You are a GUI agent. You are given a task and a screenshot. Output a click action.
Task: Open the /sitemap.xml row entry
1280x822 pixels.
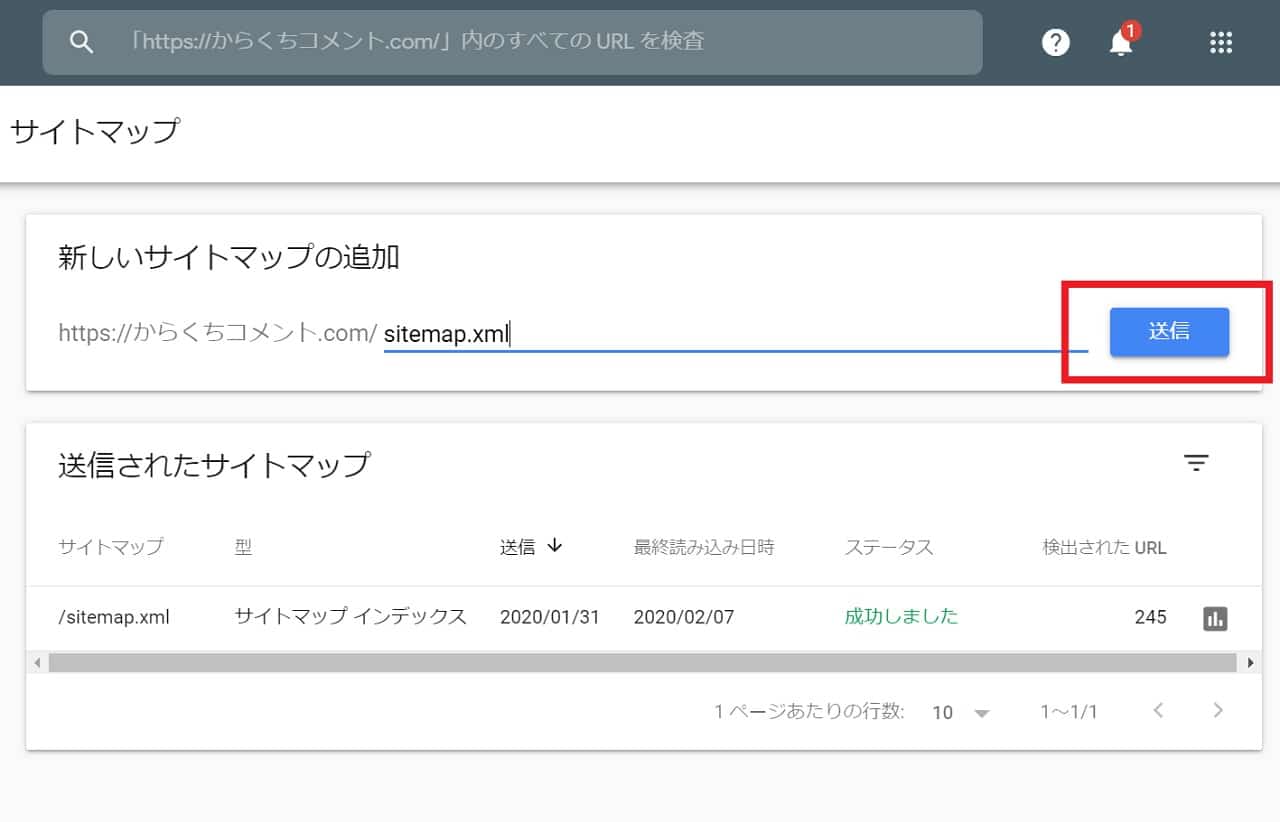[x=114, y=617]
